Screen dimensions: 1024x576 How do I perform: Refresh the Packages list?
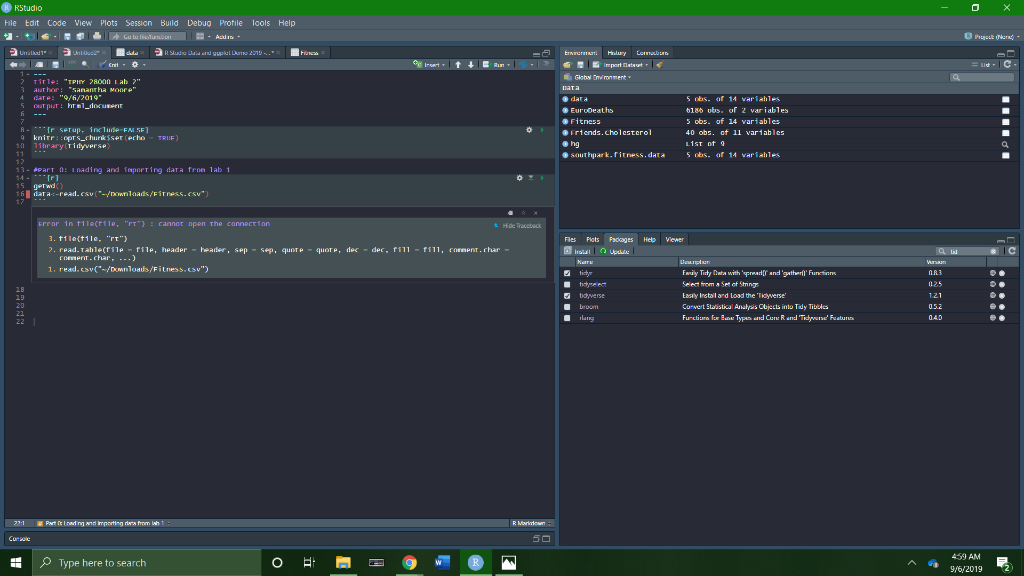click(1012, 251)
